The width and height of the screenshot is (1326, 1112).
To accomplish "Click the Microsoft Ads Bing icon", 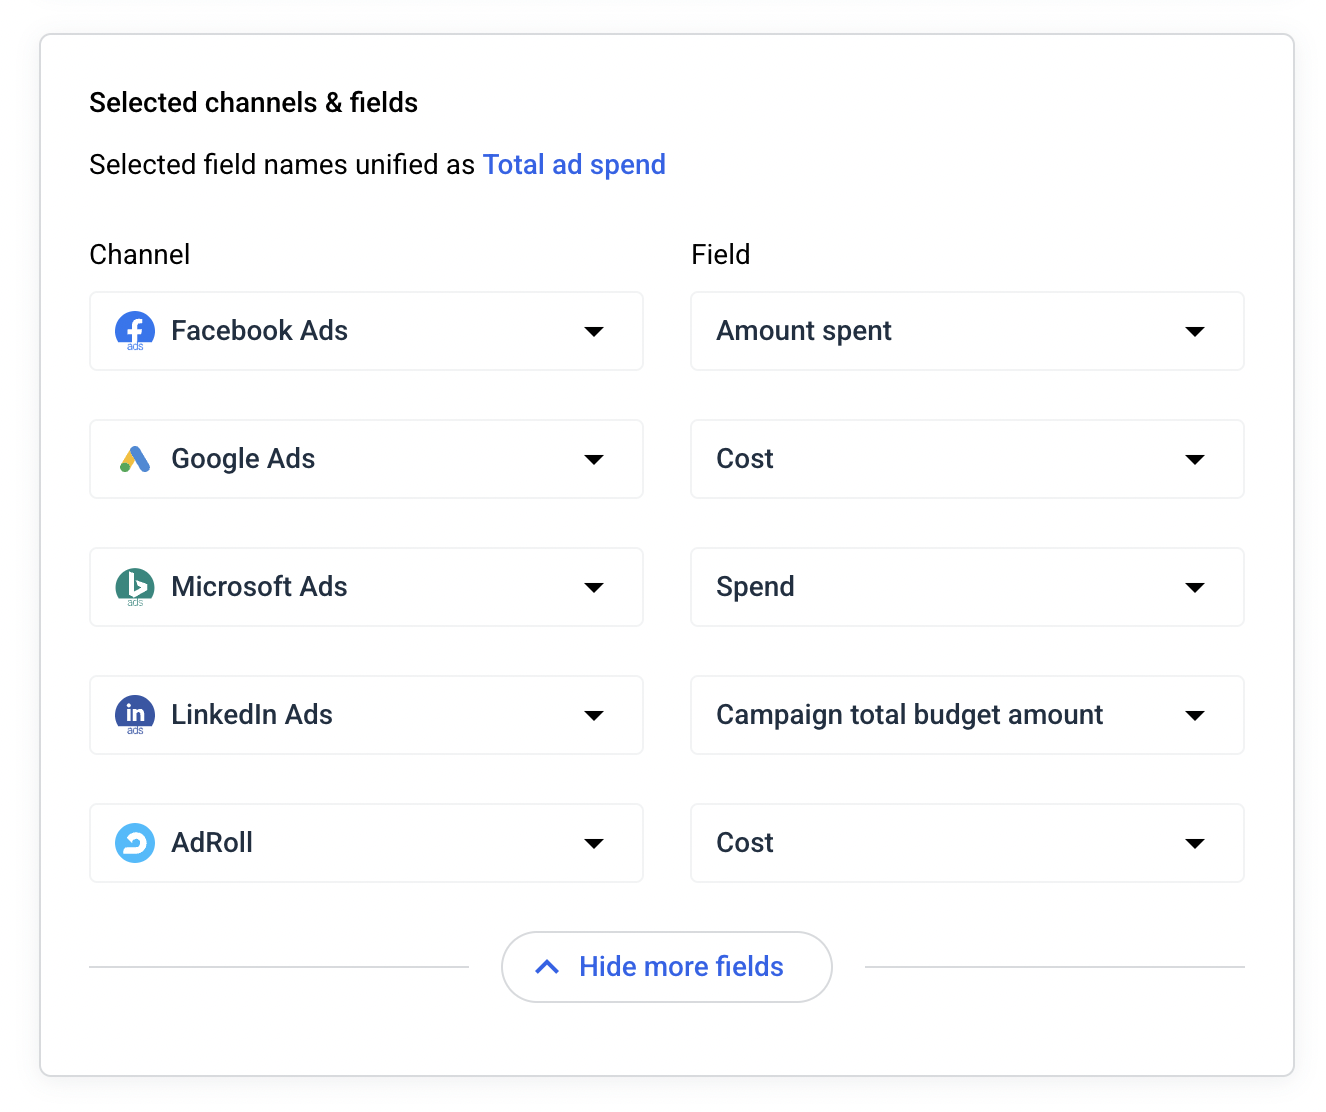I will [x=135, y=587].
